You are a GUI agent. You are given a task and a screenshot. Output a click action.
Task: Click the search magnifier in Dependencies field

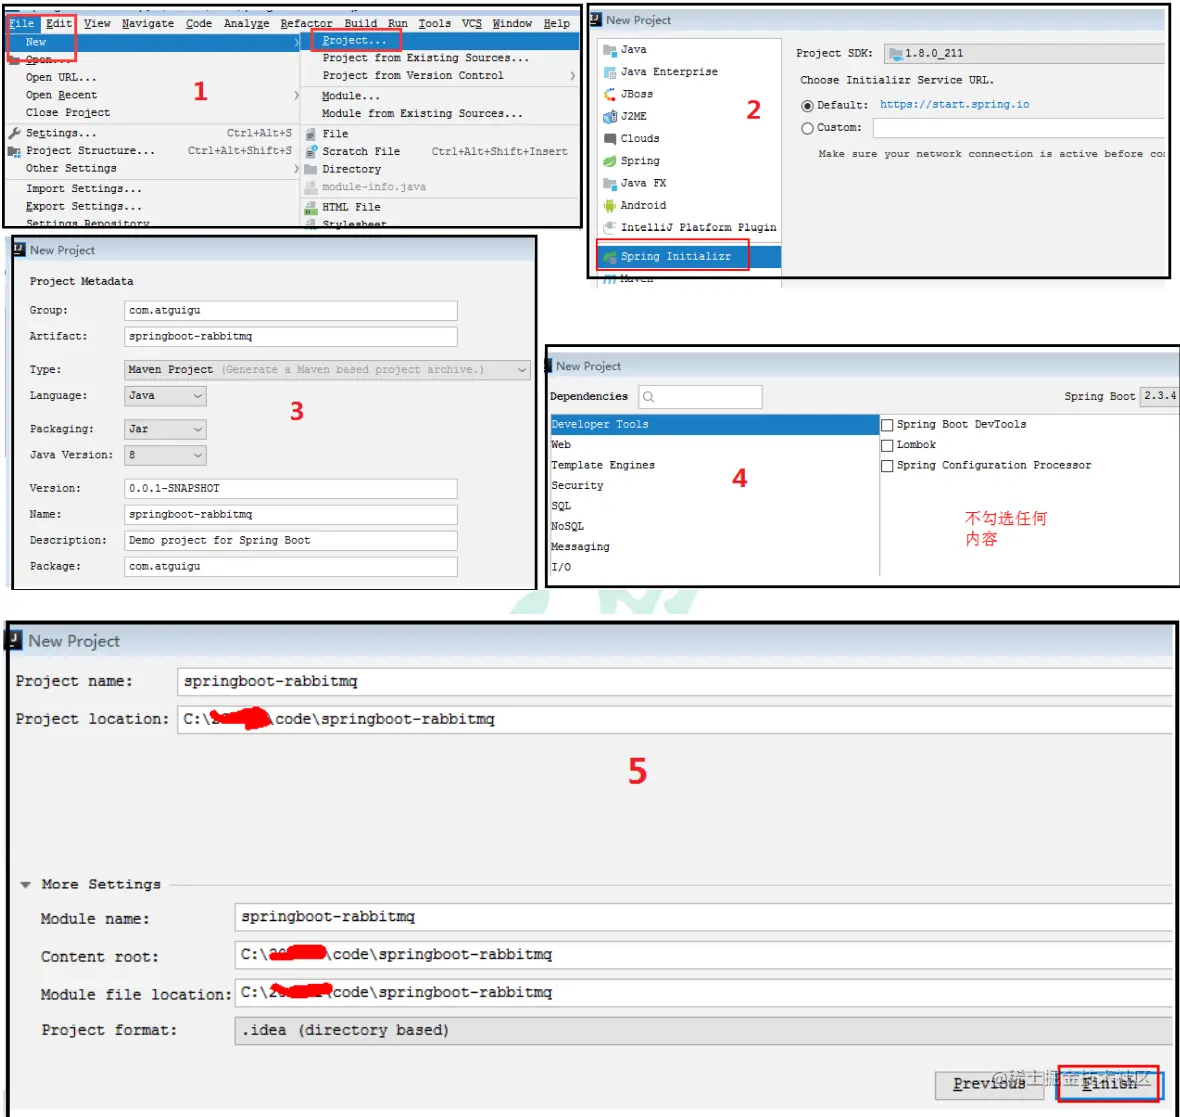(x=649, y=397)
